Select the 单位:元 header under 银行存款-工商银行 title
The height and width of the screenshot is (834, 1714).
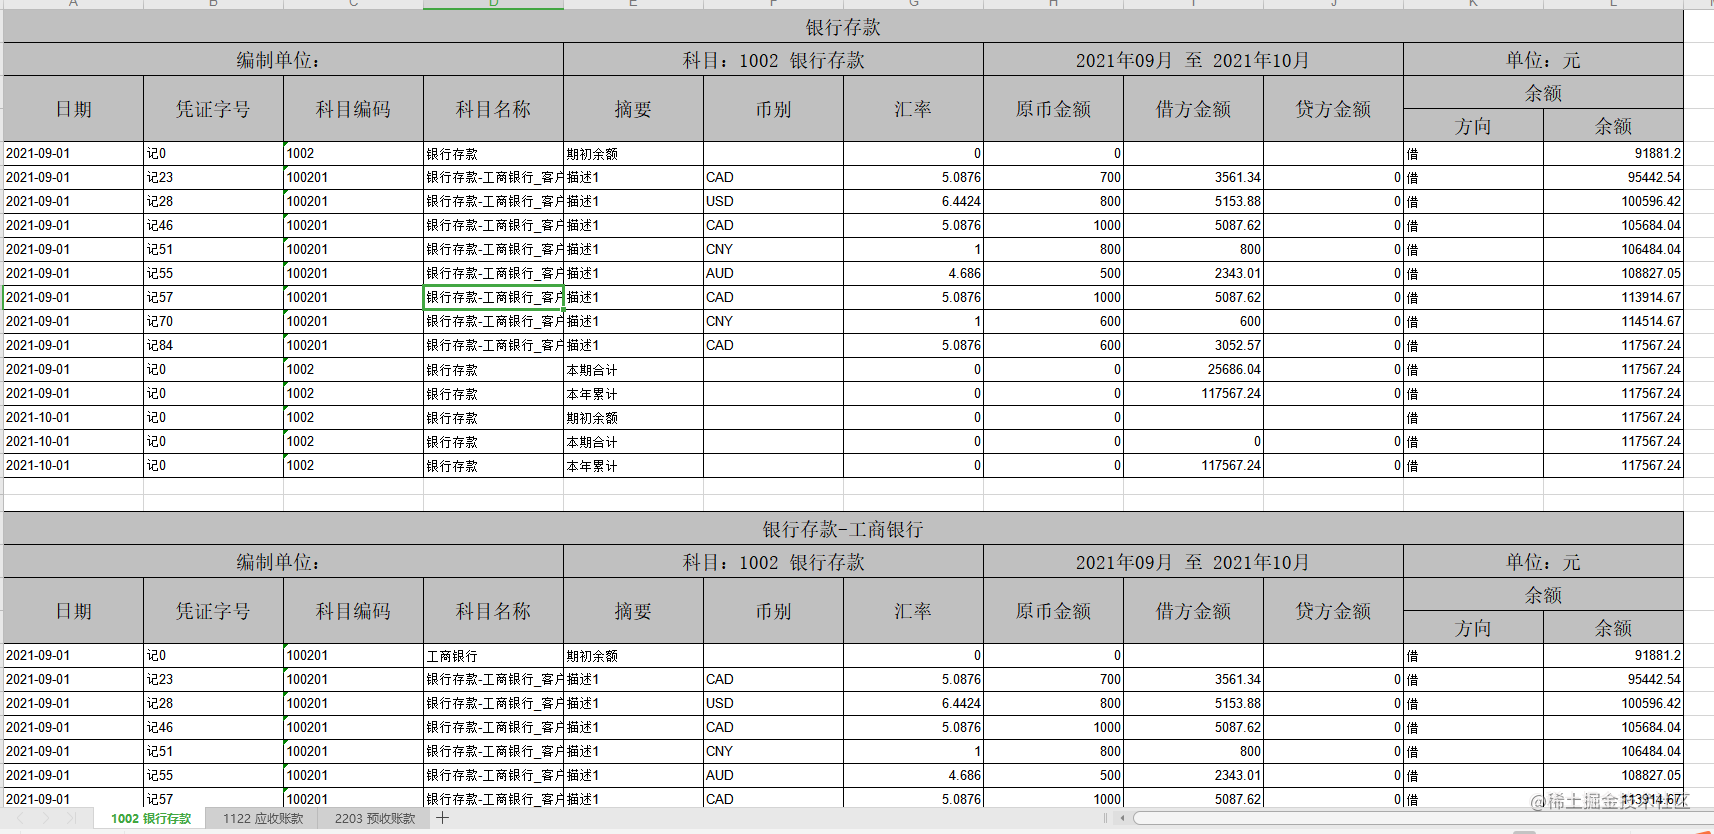(1543, 562)
